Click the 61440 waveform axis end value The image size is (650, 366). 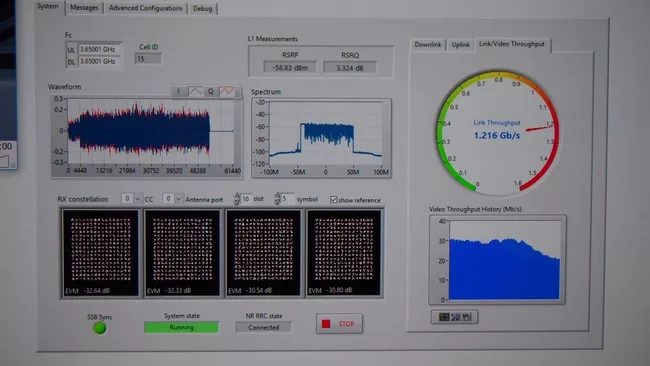click(233, 171)
